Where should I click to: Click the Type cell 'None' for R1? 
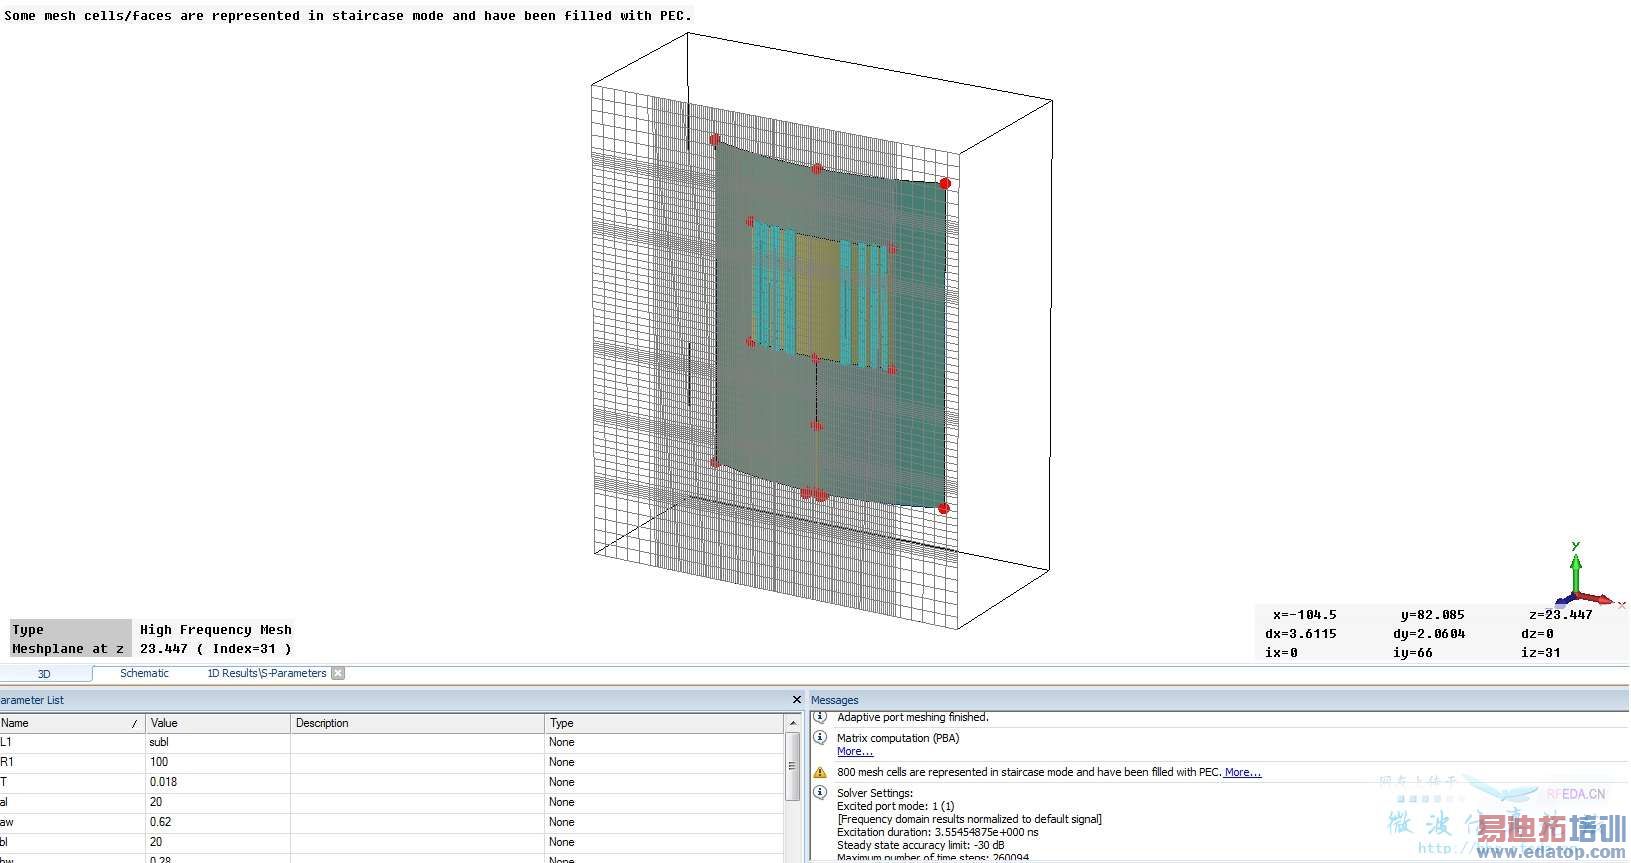click(x=665, y=762)
